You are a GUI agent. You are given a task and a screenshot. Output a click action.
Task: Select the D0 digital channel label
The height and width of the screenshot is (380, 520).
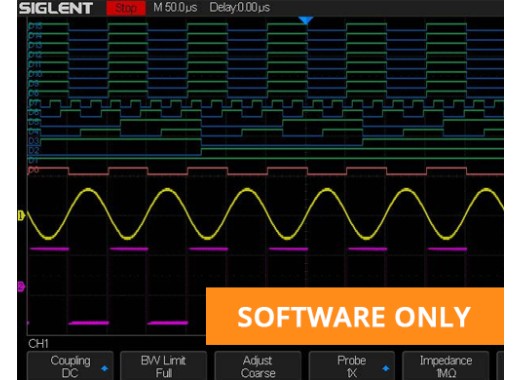(33, 170)
